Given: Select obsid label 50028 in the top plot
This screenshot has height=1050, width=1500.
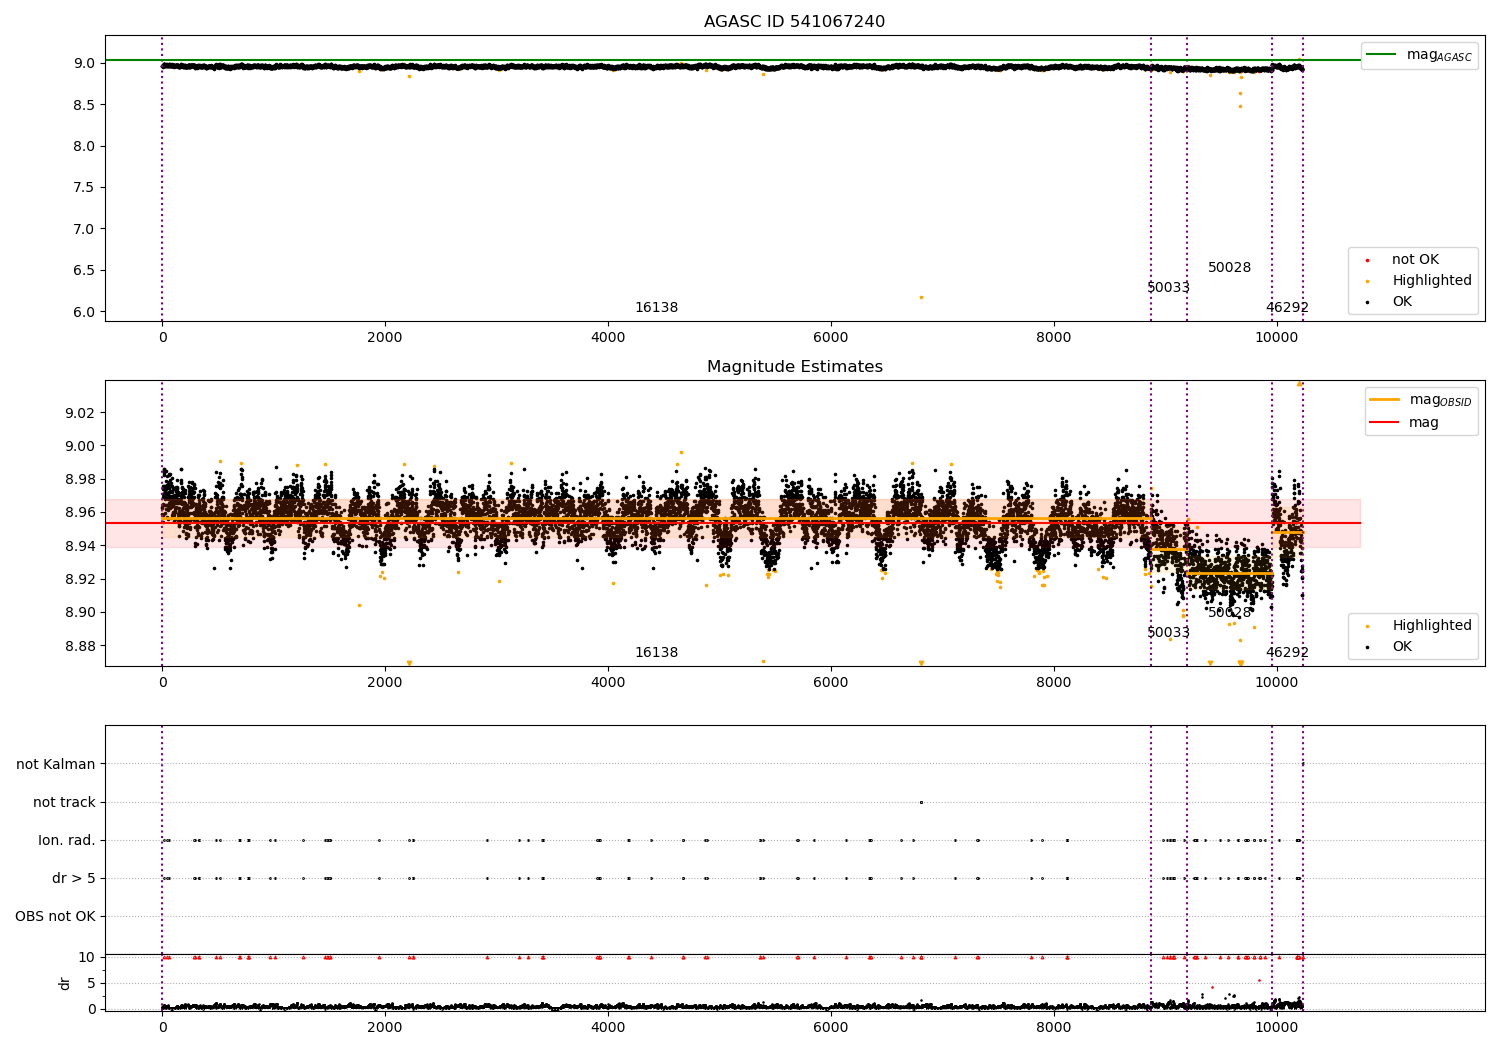Looking at the screenshot, I should [1229, 268].
